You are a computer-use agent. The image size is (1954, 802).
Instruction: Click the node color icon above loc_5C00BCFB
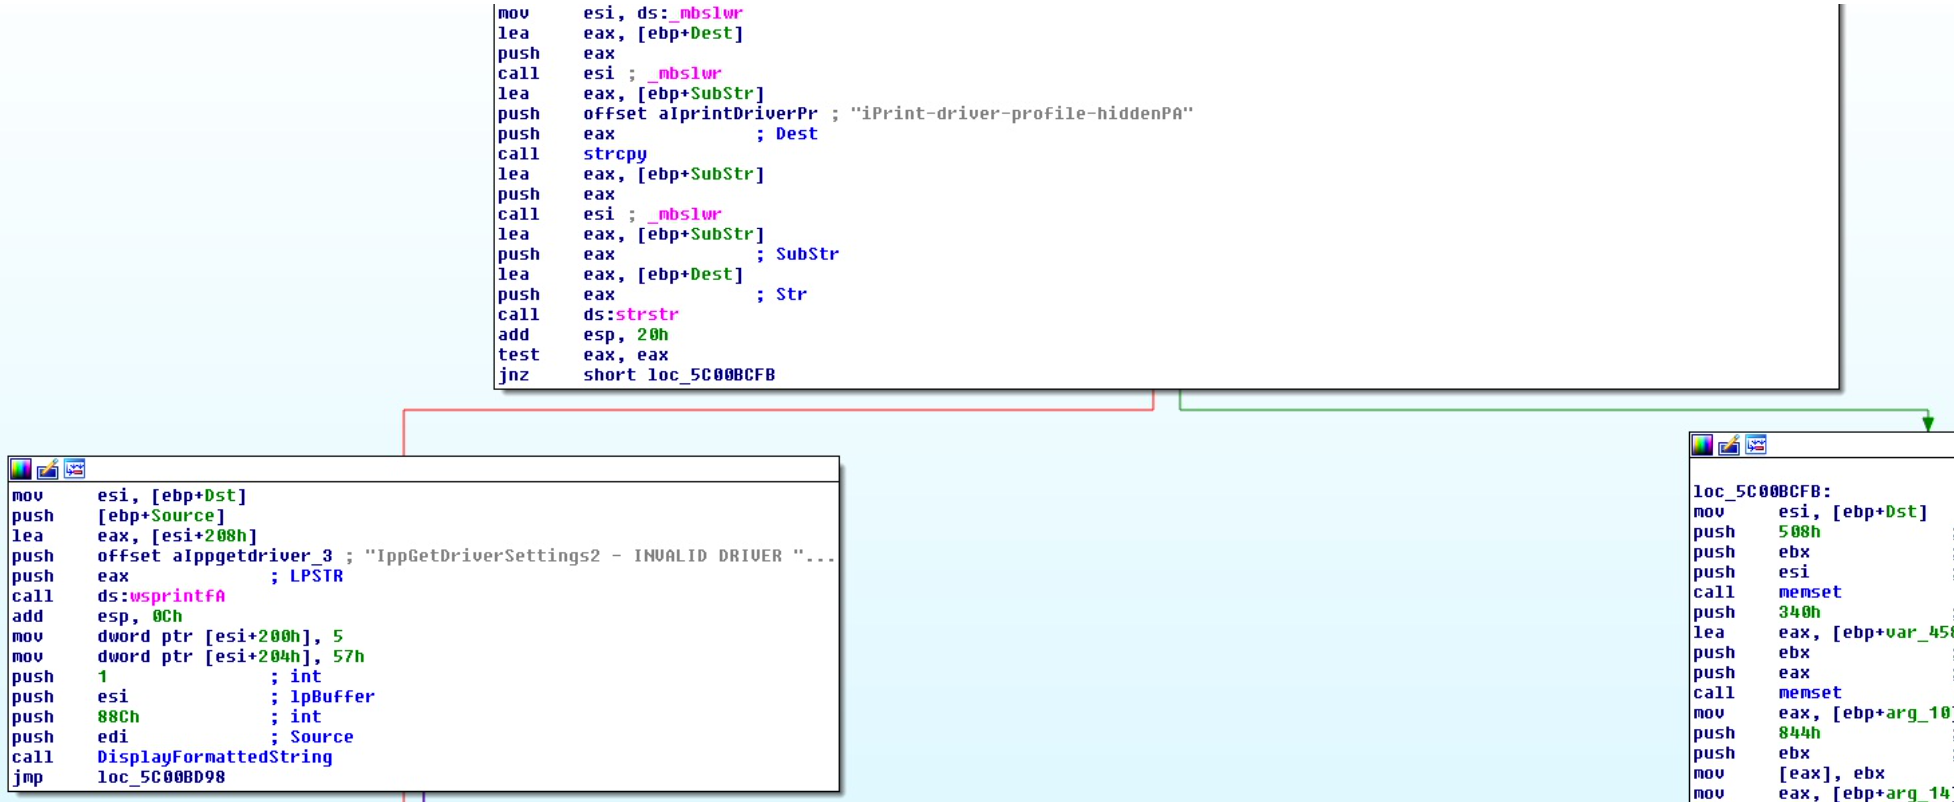click(1703, 445)
